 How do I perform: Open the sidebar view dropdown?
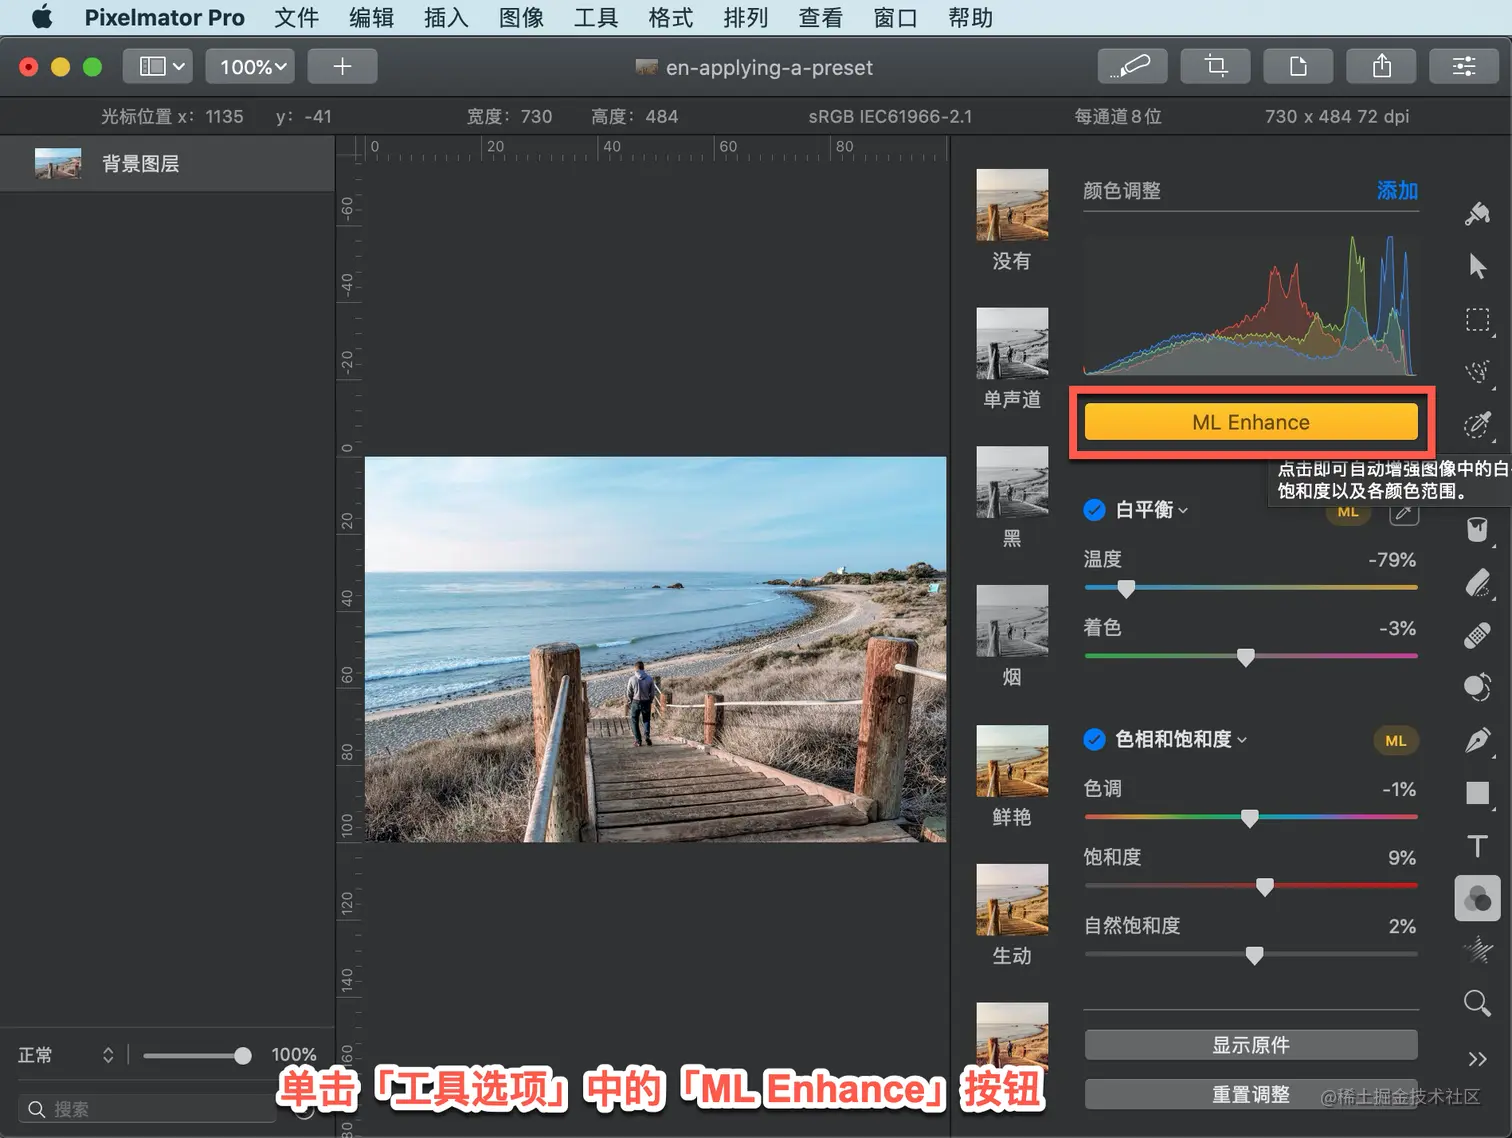pos(158,66)
